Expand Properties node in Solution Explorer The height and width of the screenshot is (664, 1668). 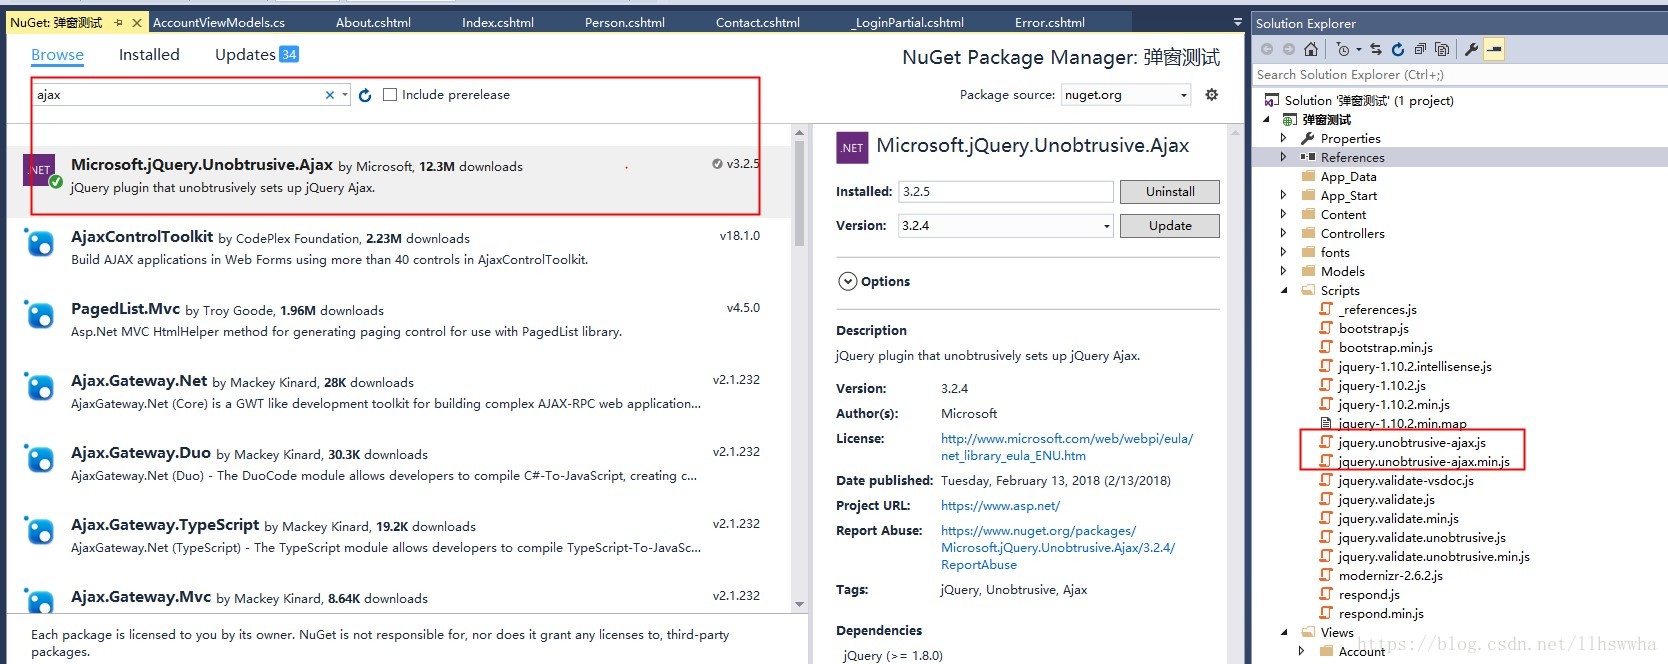pos(1284,138)
